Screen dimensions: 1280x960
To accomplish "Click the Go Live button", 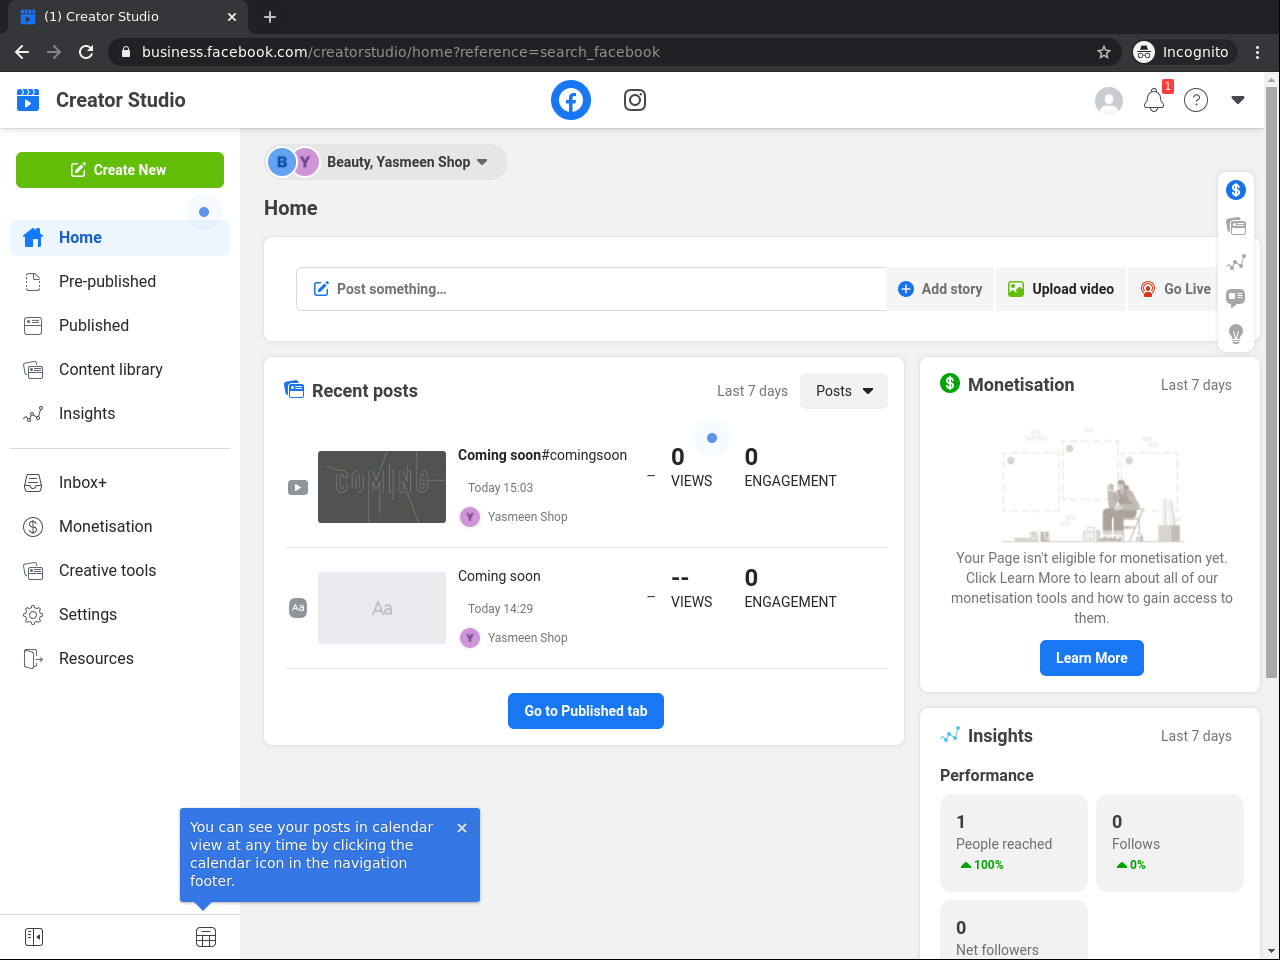I will tap(1175, 289).
